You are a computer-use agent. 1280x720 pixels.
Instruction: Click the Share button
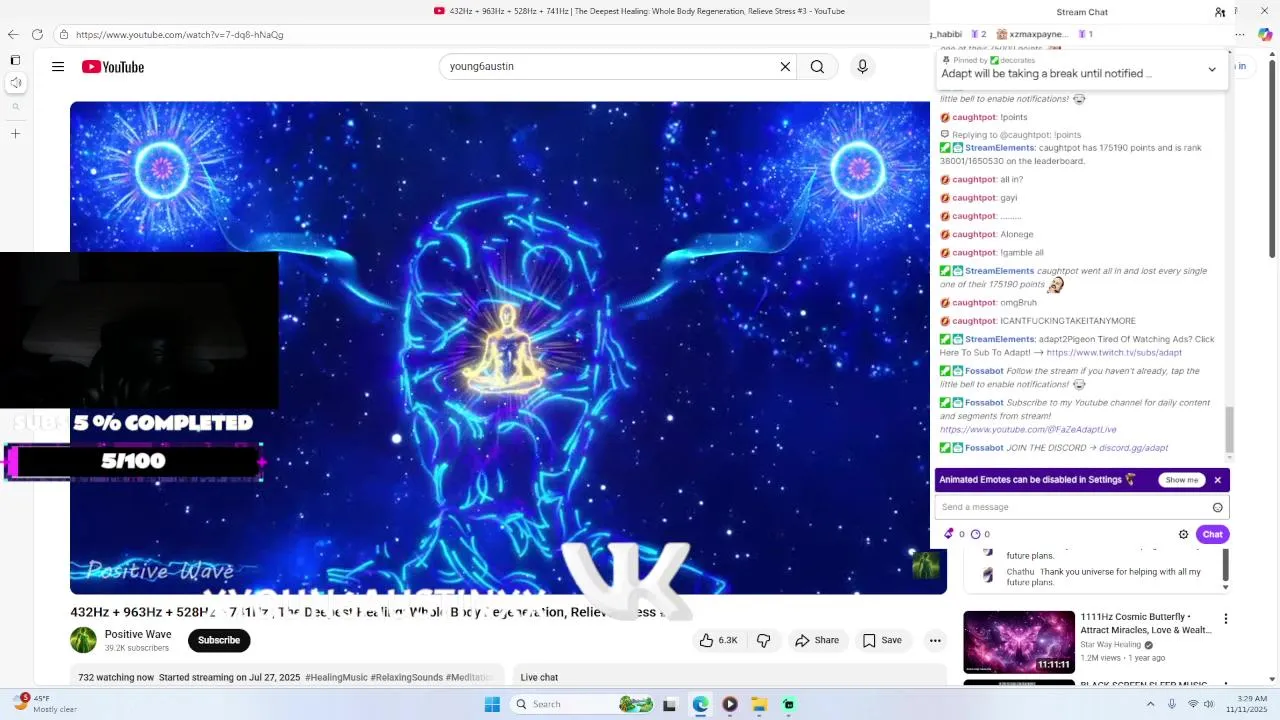[x=817, y=640]
